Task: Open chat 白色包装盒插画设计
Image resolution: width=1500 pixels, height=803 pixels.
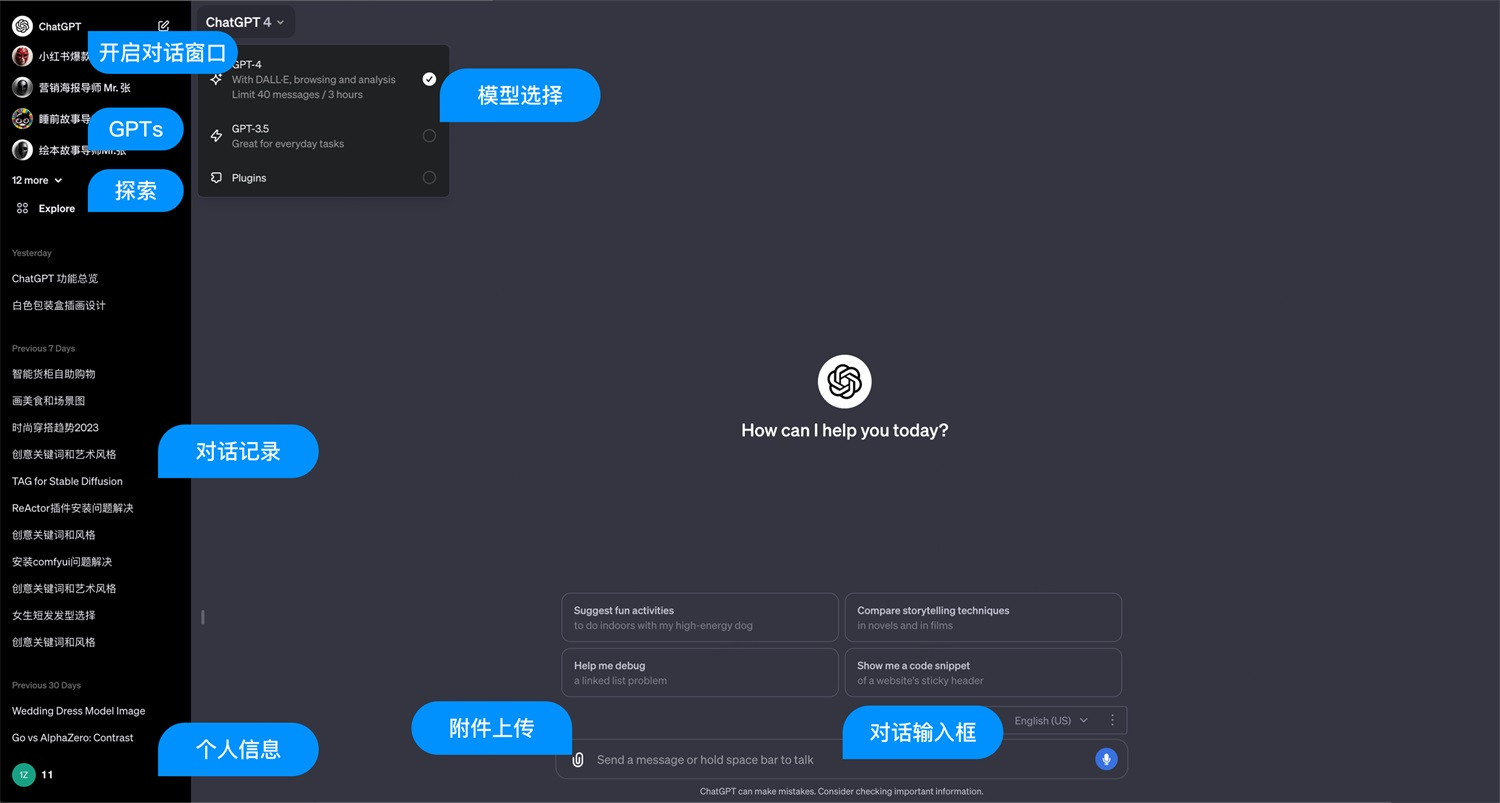Action: tap(59, 306)
